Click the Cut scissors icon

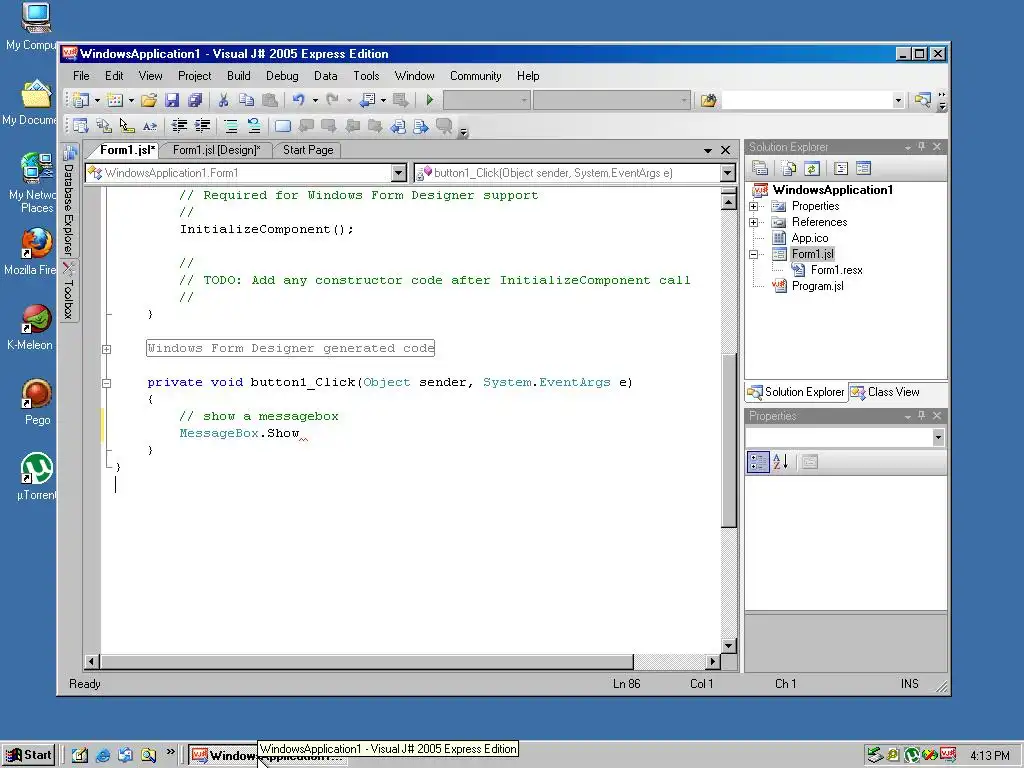click(223, 100)
